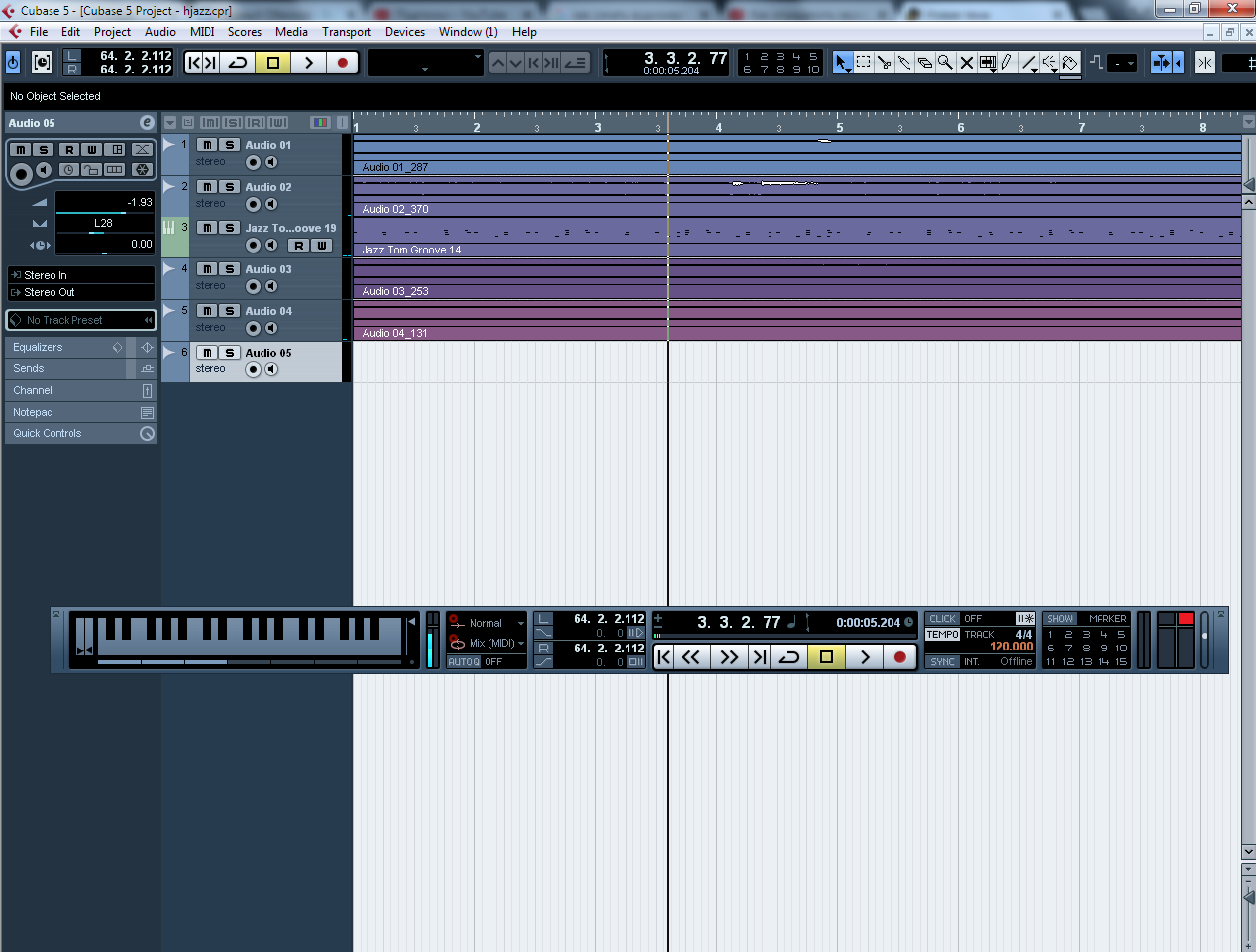1256x952 pixels.
Task: Select the Object Selection arrow tool
Action: click(x=843, y=63)
